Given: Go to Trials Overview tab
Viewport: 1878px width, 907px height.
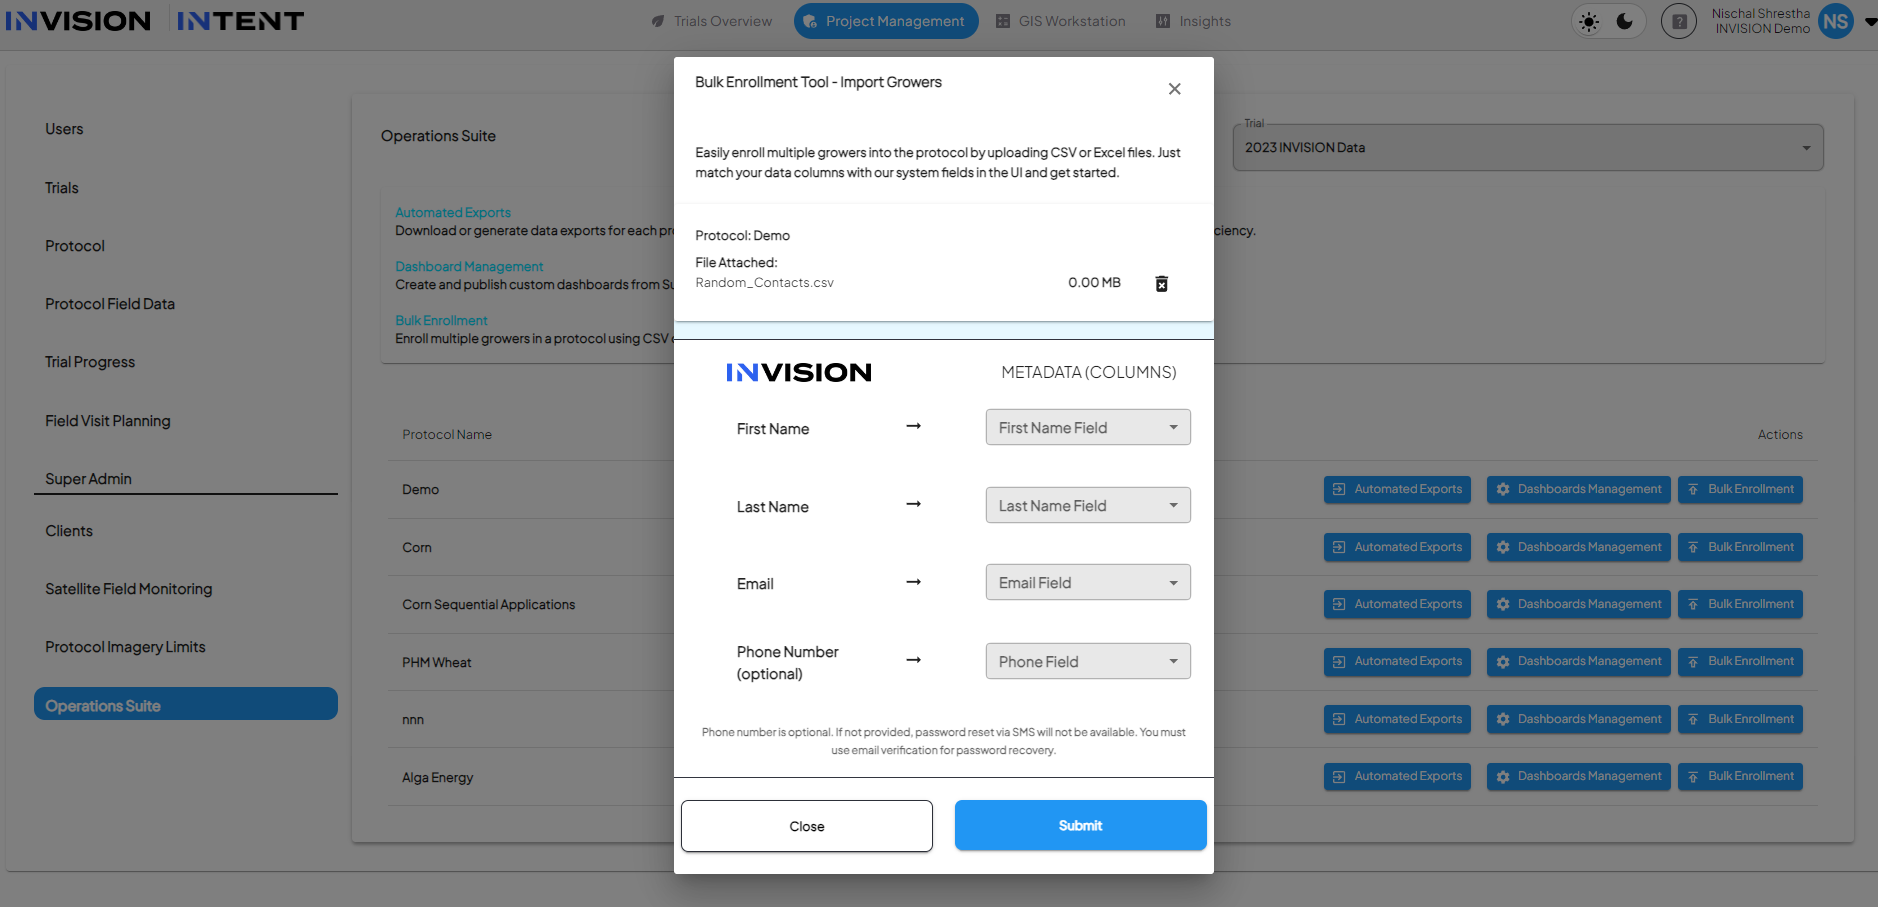Looking at the screenshot, I should point(711,21).
